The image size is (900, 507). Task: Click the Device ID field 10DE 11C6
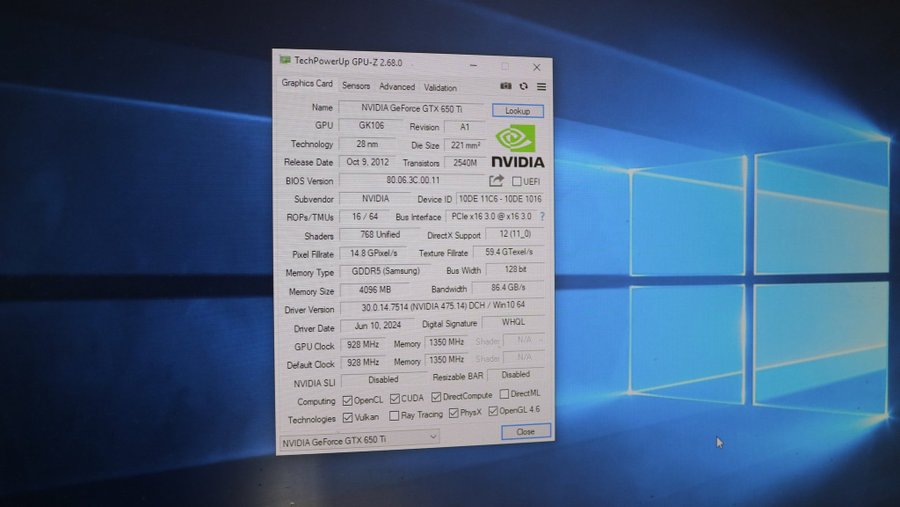point(500,199)
